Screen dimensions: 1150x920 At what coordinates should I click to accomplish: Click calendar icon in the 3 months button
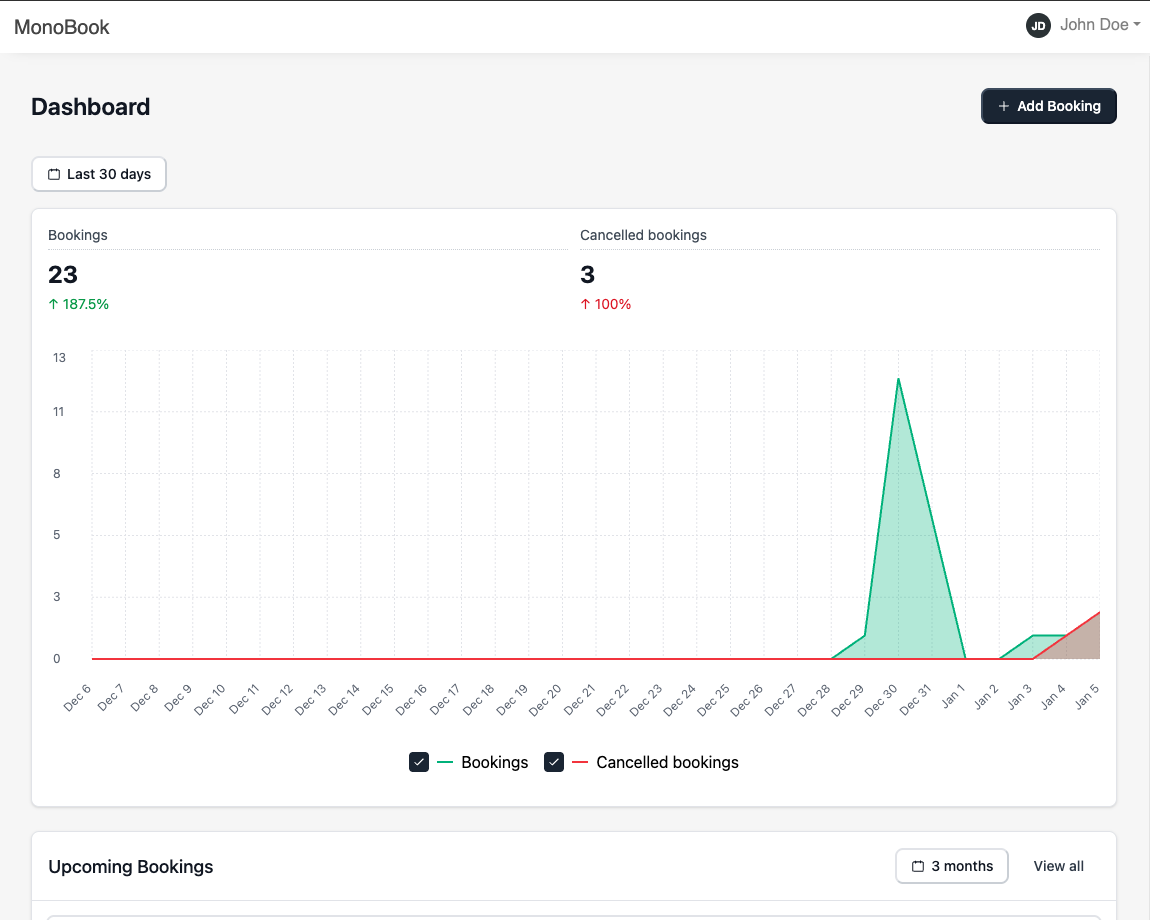pos(918,866)
